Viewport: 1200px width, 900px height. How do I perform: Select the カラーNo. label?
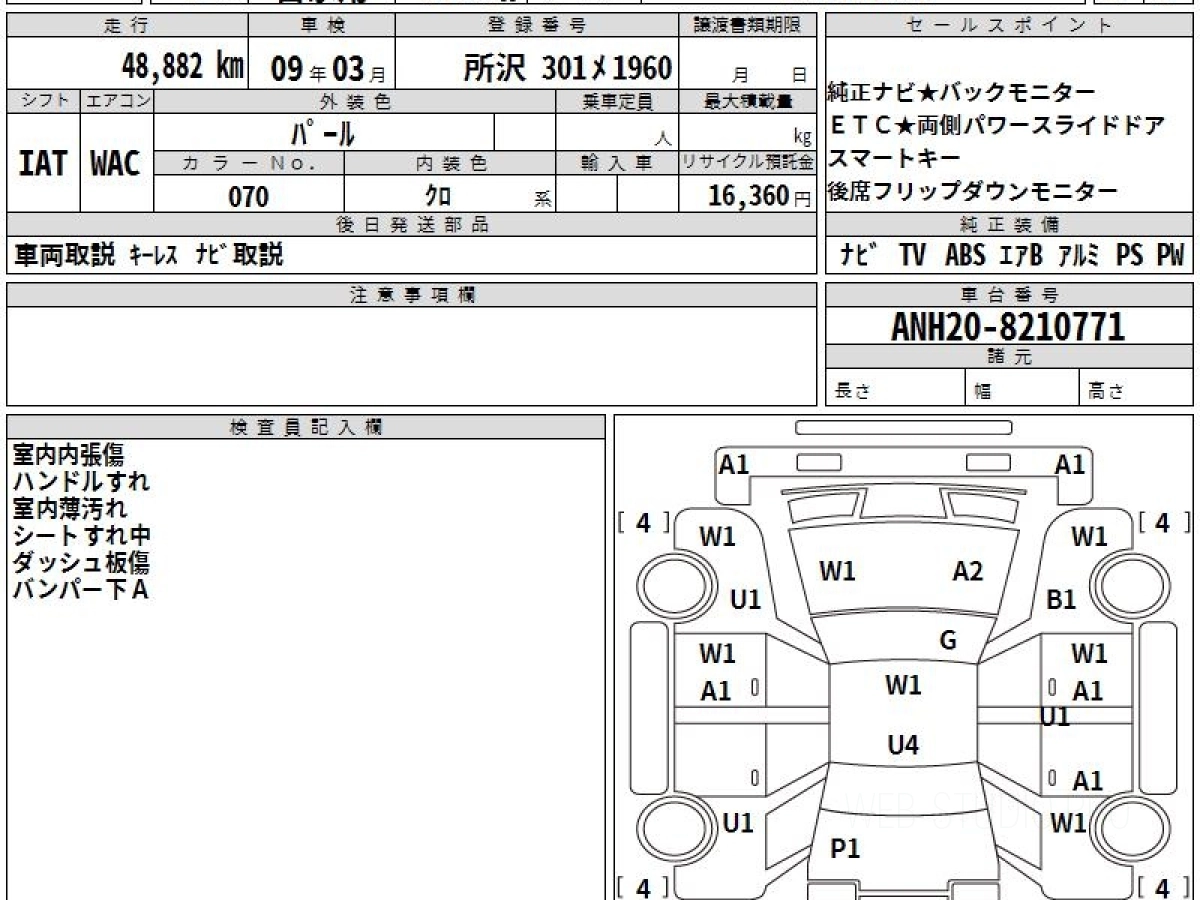point(249,163)
